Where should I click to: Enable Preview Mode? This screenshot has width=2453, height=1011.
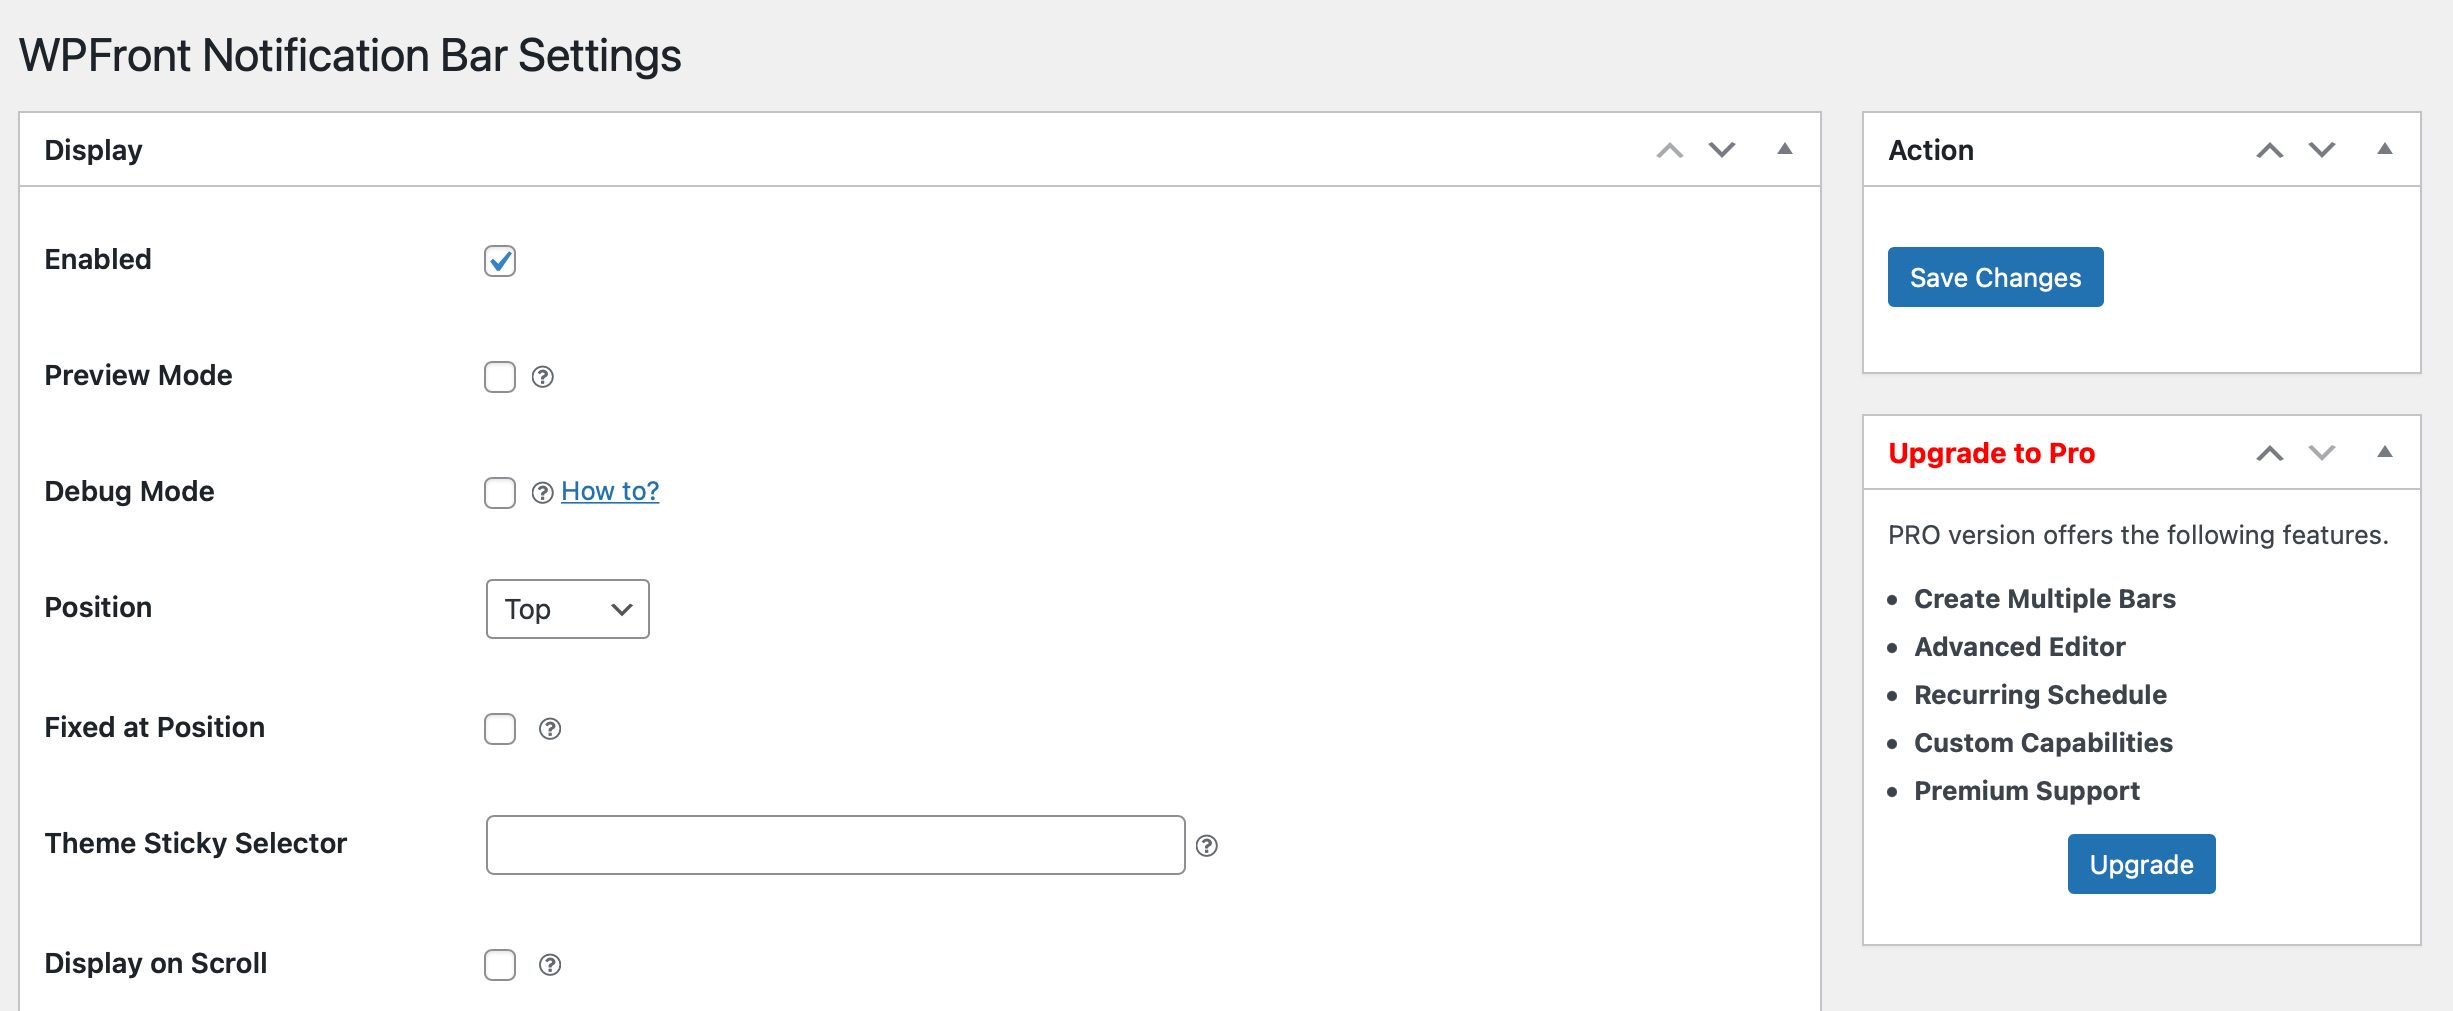500,377
